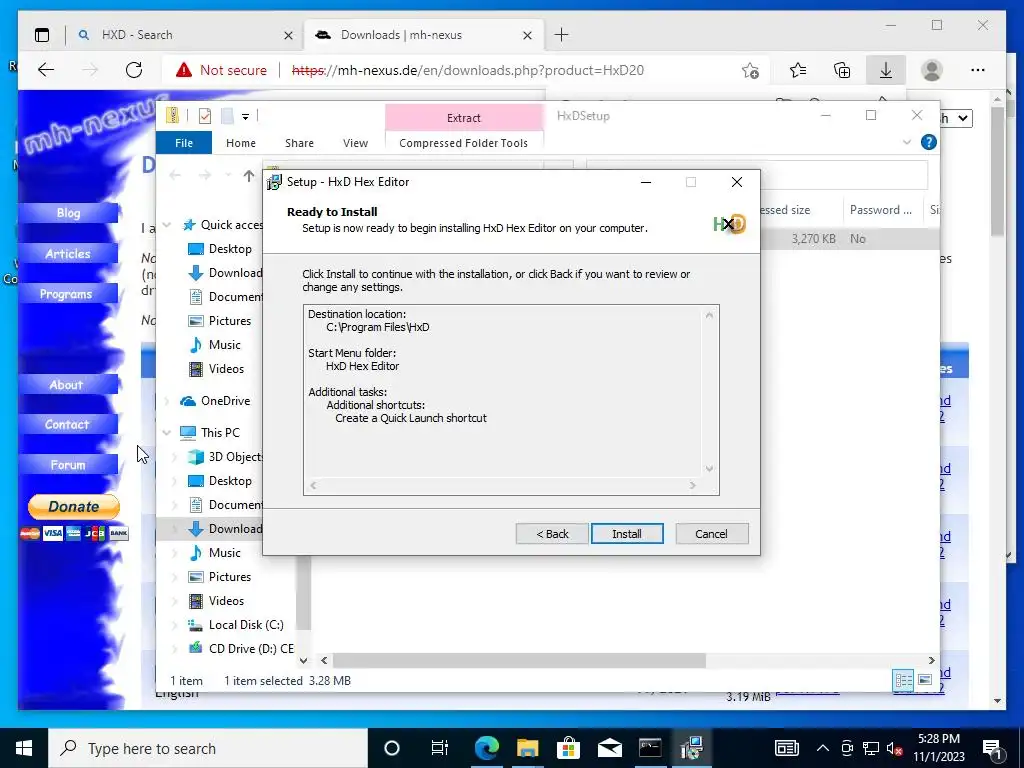Expand the Explorer ribbon chevron
Screen dimensions: 1024x768
(906, 142)
